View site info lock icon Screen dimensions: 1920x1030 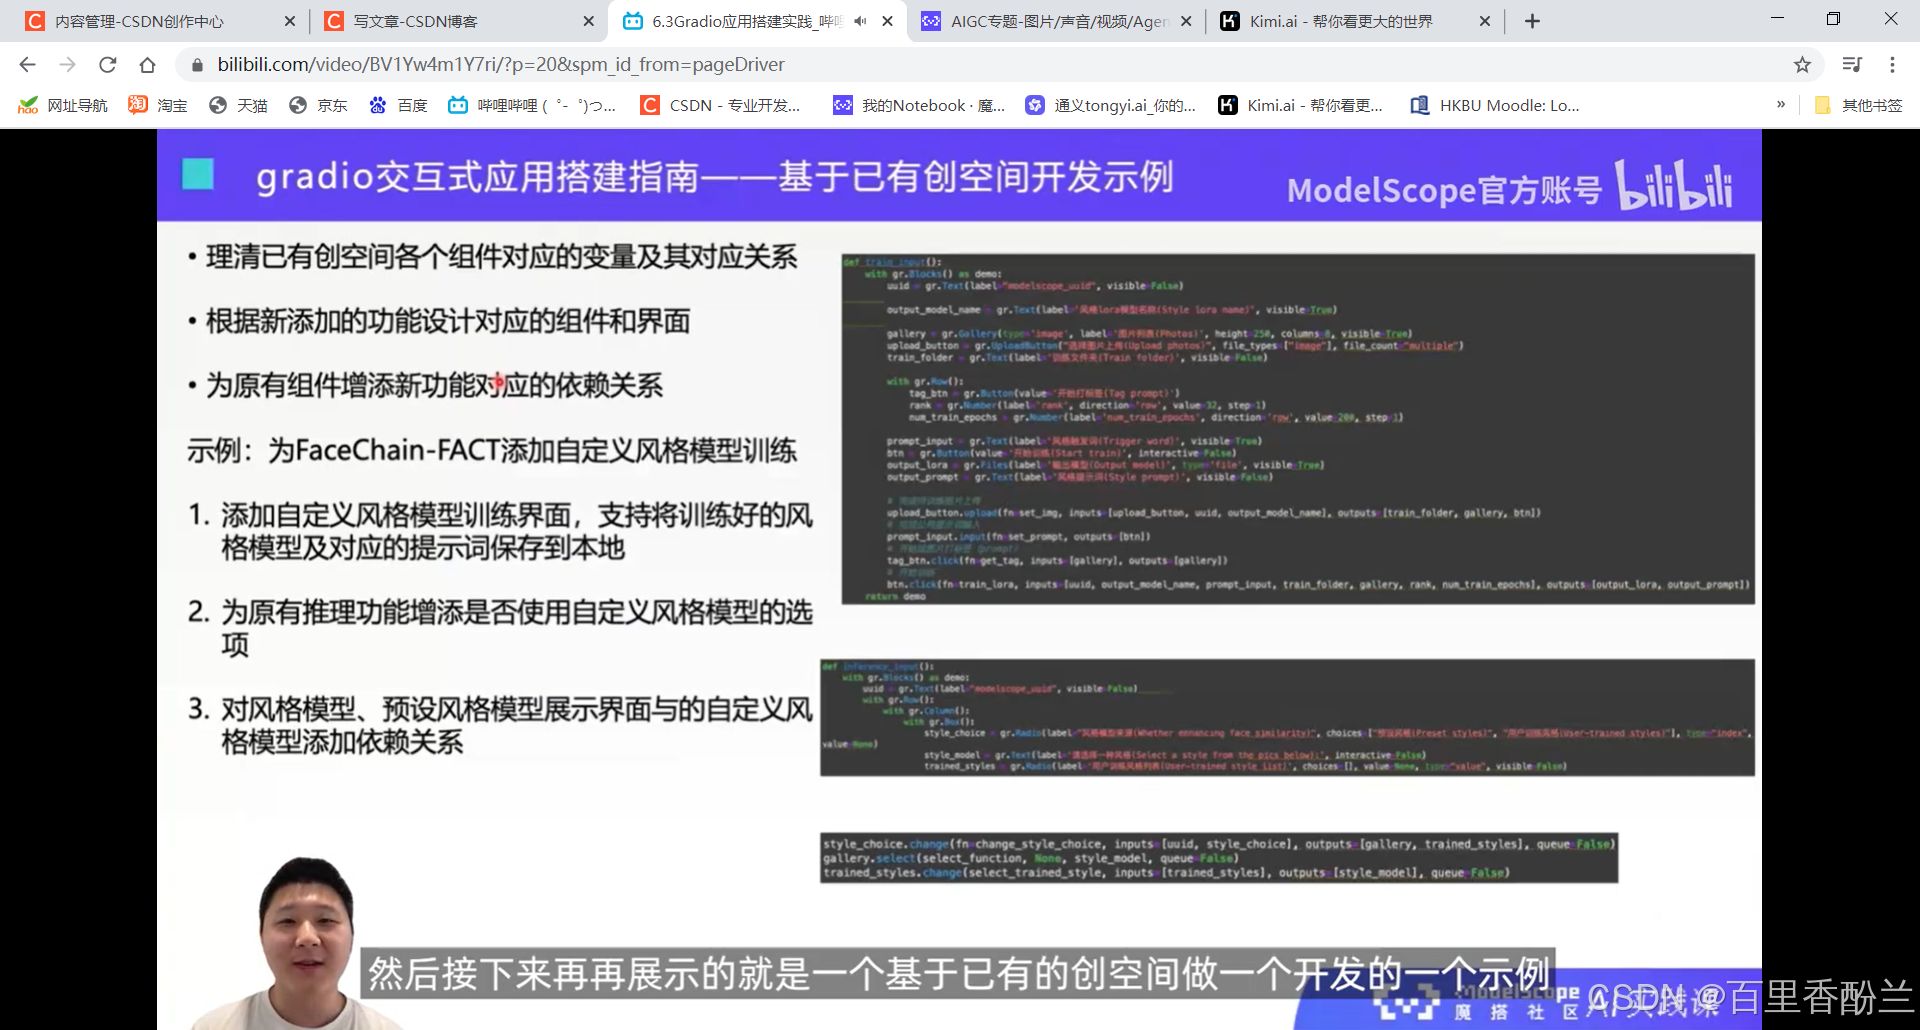tap(197, 65)
